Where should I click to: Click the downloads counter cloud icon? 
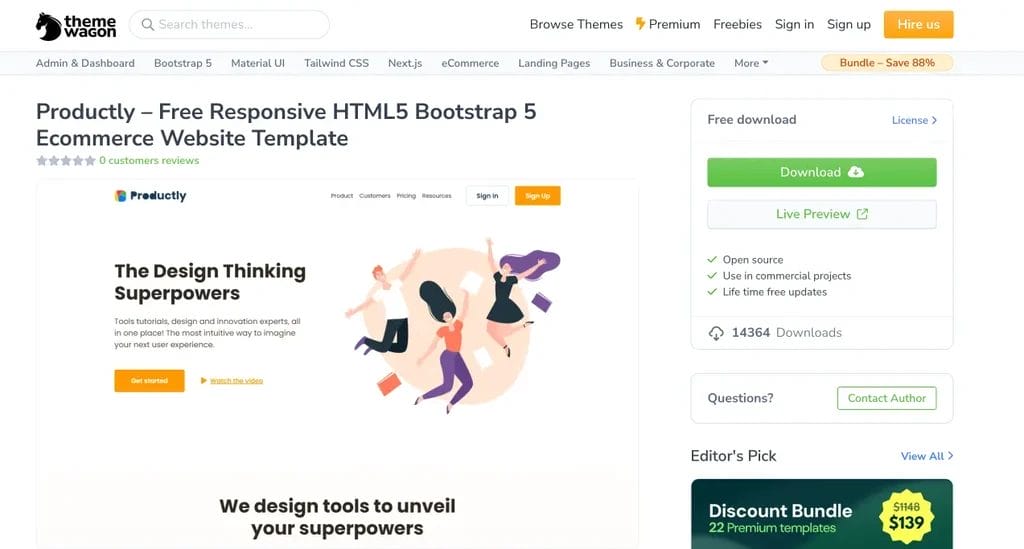(716, 333)
